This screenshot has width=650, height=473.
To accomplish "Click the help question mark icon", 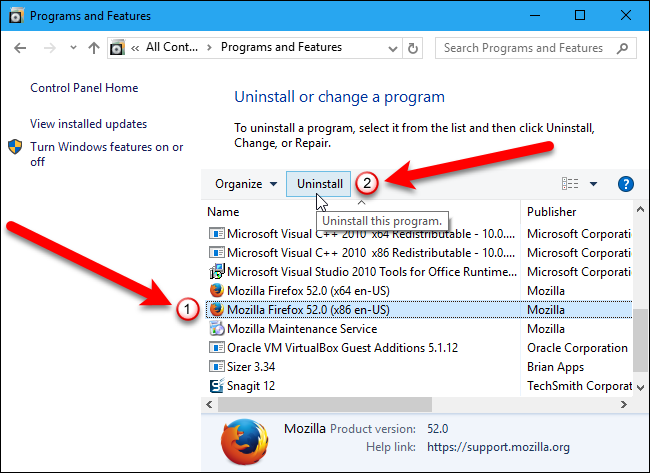I will tap(627, 184).
